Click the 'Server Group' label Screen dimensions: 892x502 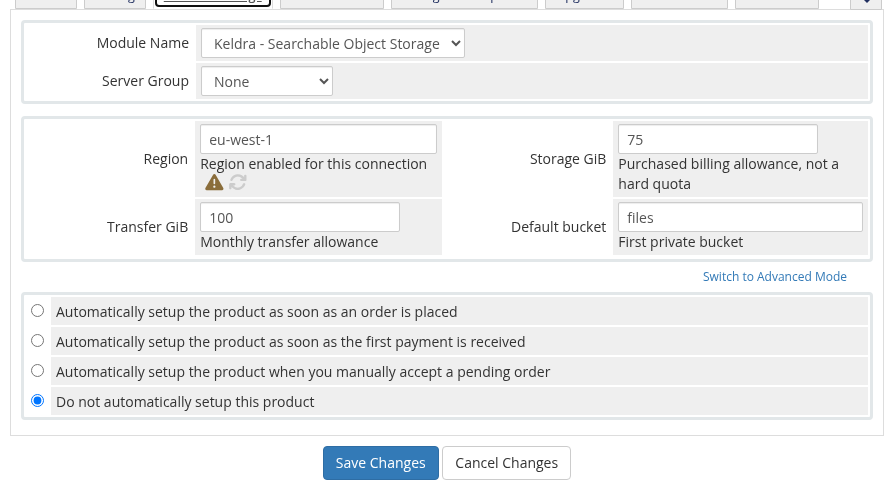145,81
